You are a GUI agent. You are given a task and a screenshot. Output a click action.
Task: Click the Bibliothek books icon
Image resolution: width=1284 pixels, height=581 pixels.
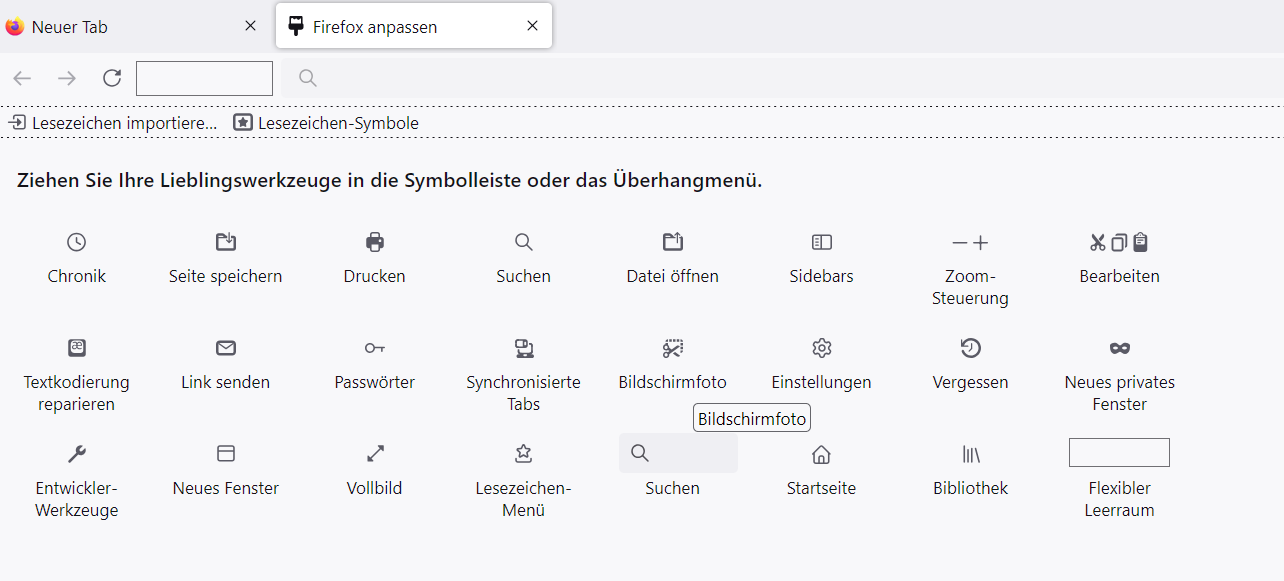pyautogui.click(x=970, y=455)
